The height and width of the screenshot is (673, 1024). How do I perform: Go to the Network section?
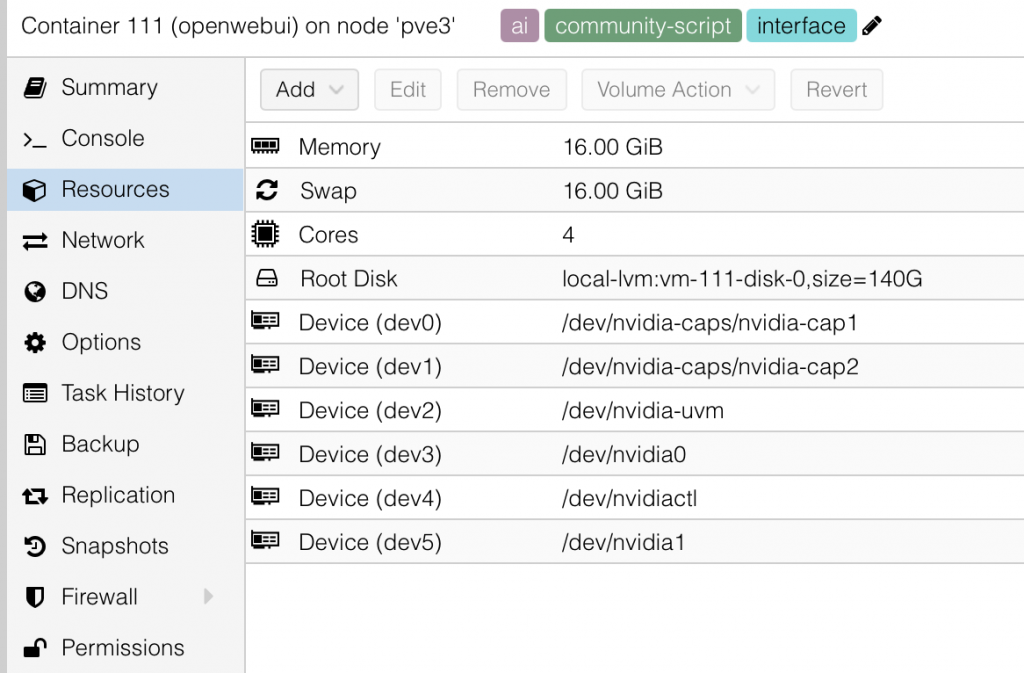(102, 240)
